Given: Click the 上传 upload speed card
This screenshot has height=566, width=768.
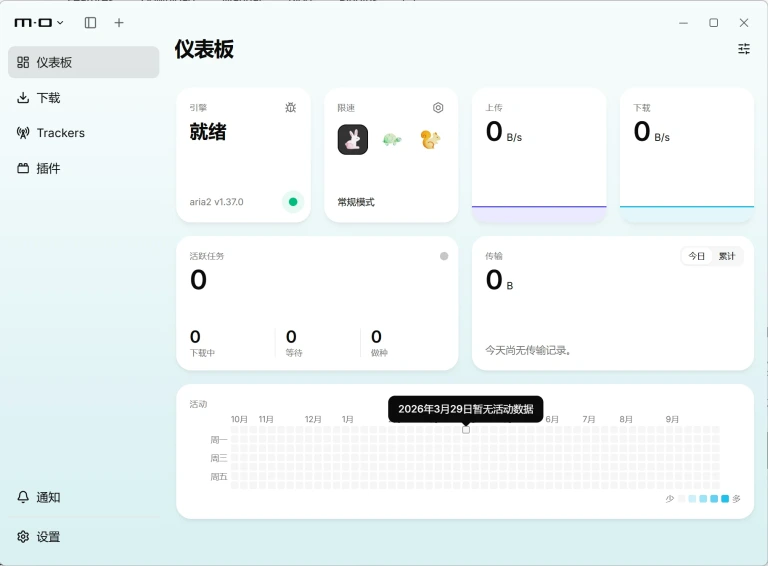Looking at the screenshot, I should [539, 155].
